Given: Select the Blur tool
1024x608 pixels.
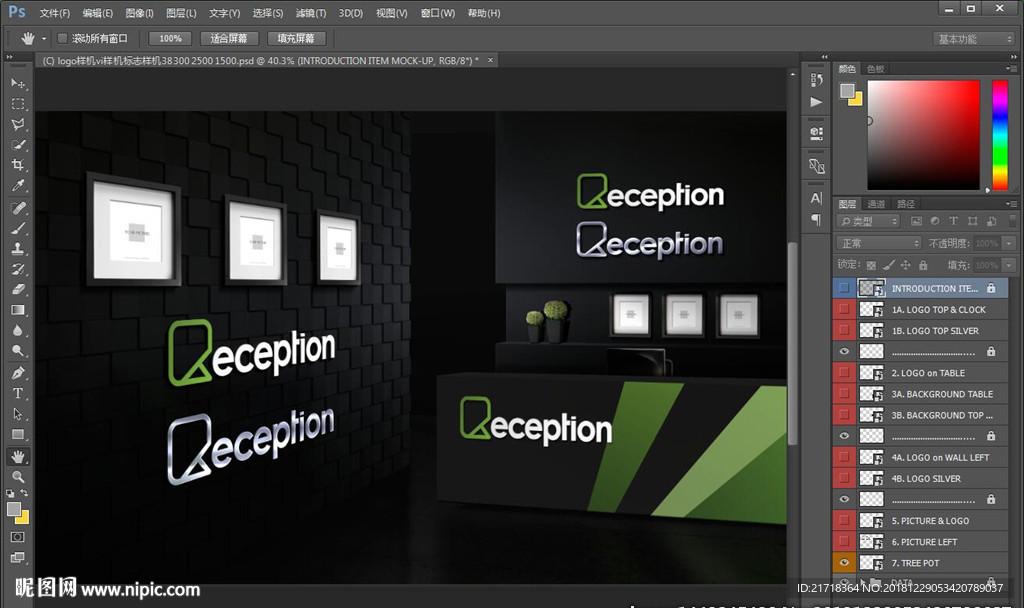Looking at the screenshot, I should click(x=18, y=330).
